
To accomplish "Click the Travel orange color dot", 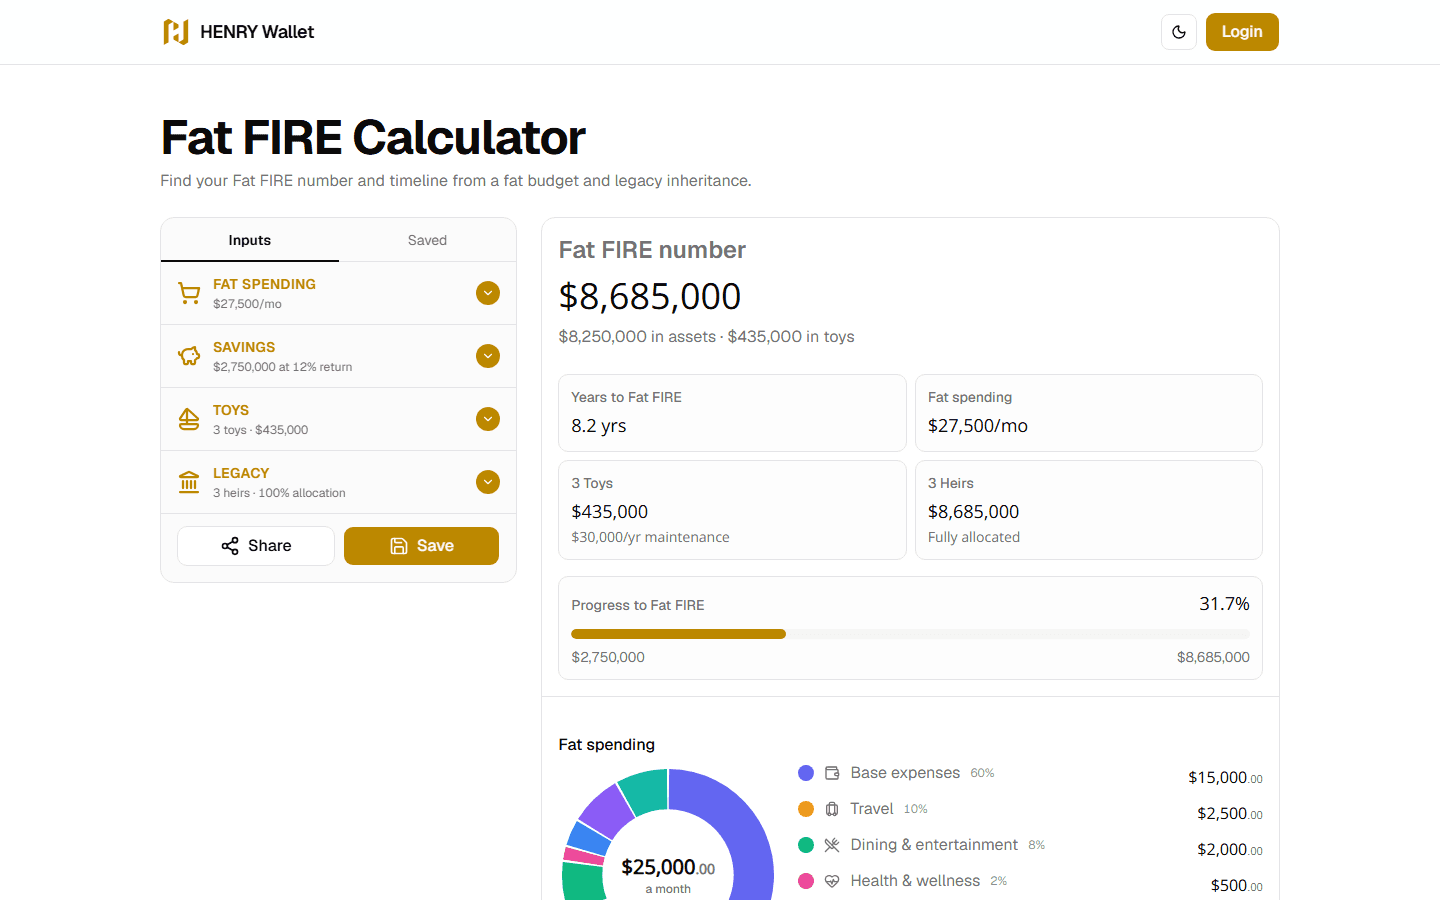I will (806, 809).
